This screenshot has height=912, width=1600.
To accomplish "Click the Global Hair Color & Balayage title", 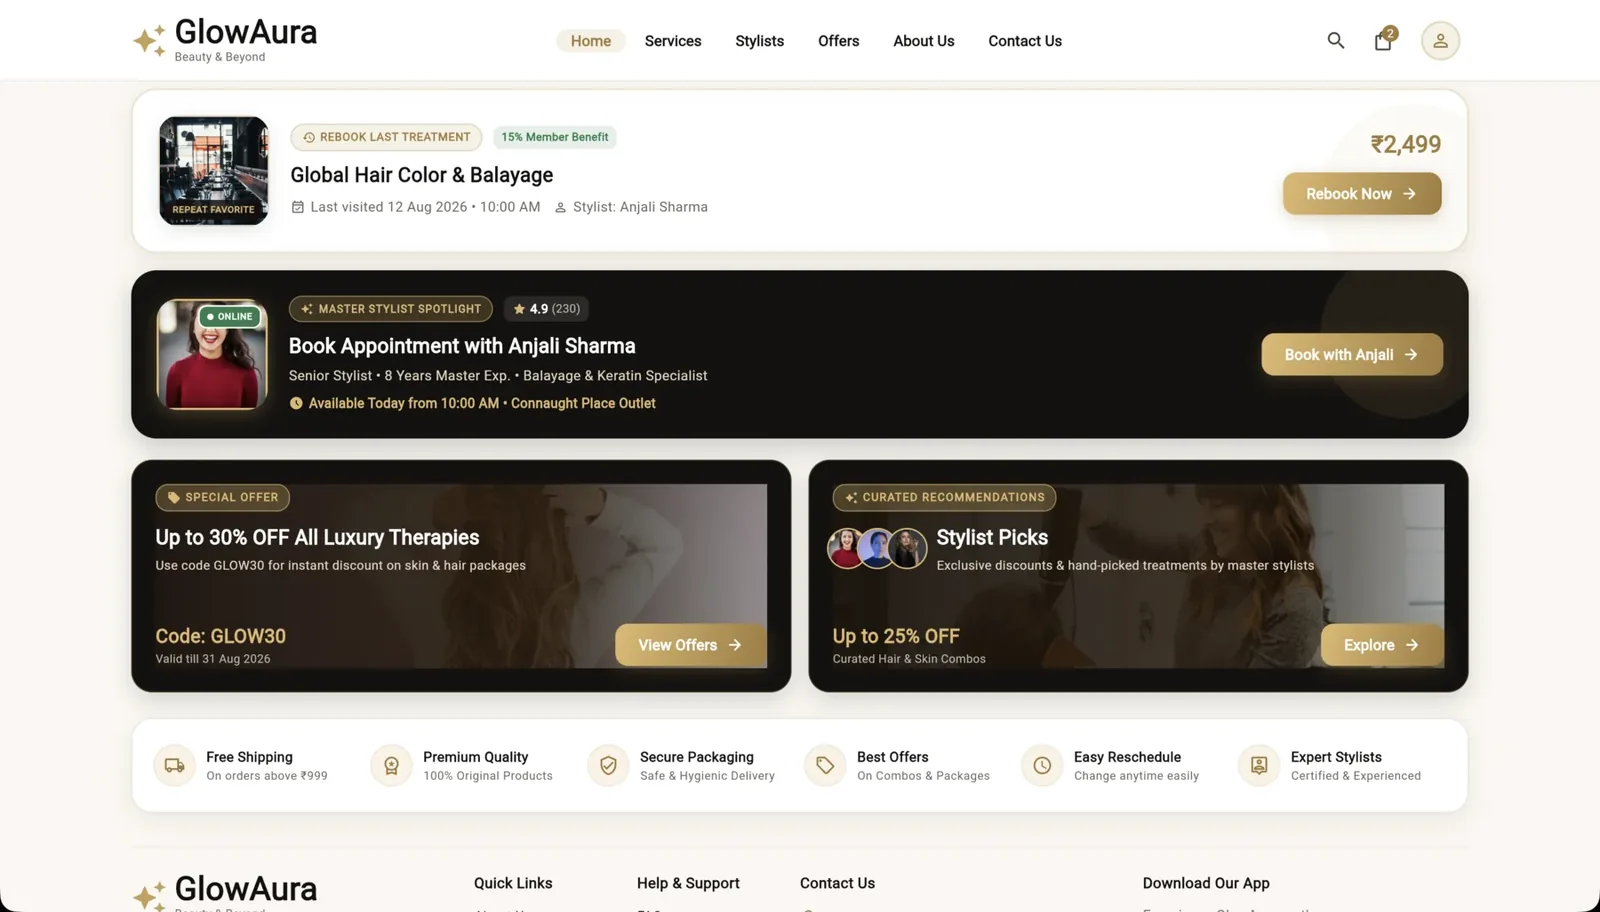I will (x=422, y=175).
